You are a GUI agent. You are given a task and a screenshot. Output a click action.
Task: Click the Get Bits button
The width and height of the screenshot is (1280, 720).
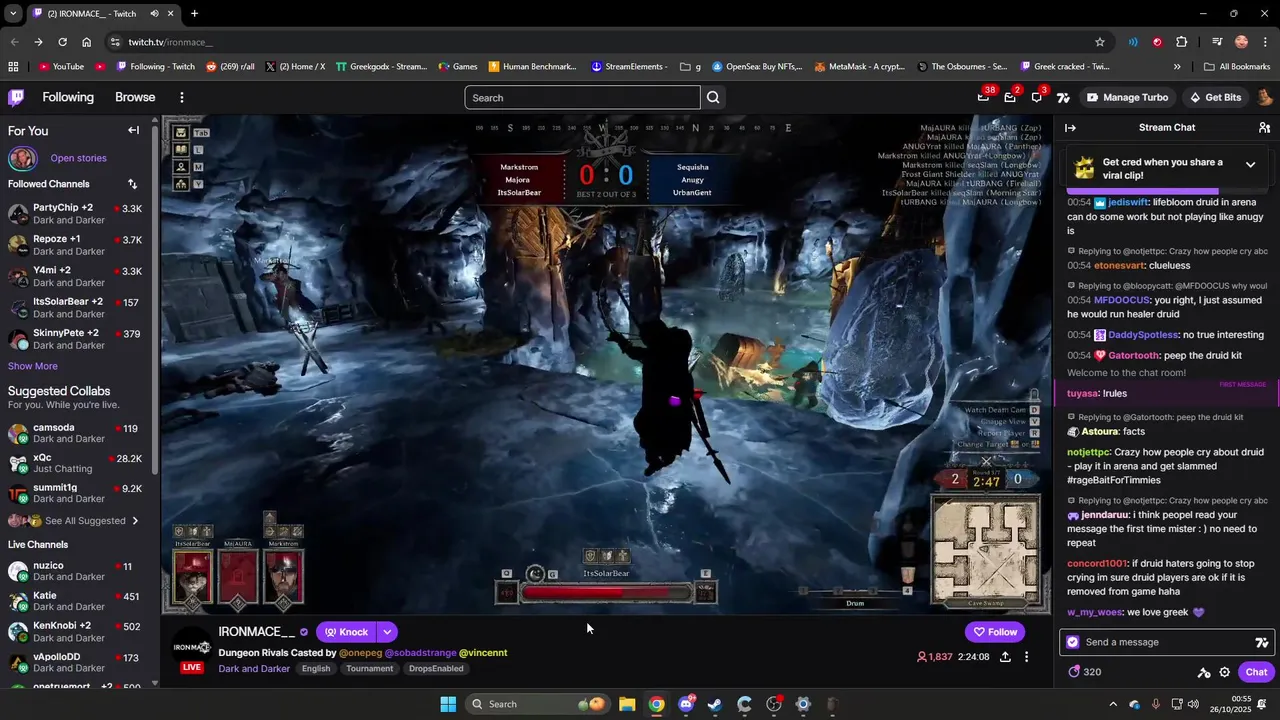click(1215, 97)
